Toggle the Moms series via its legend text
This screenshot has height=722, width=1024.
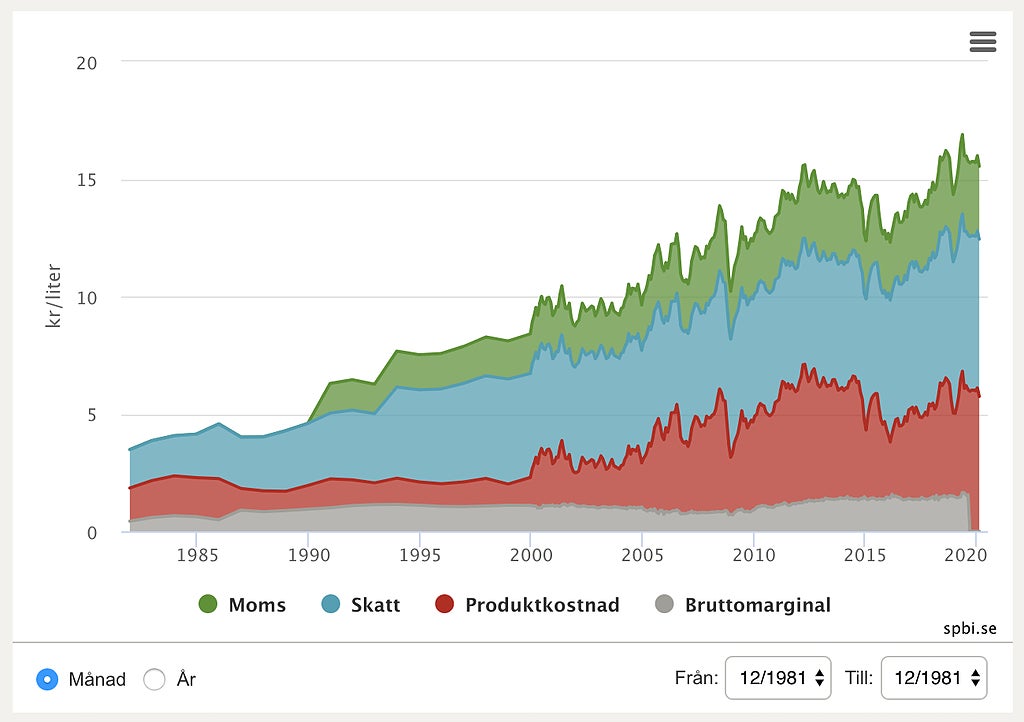click(x=257, y=605)
